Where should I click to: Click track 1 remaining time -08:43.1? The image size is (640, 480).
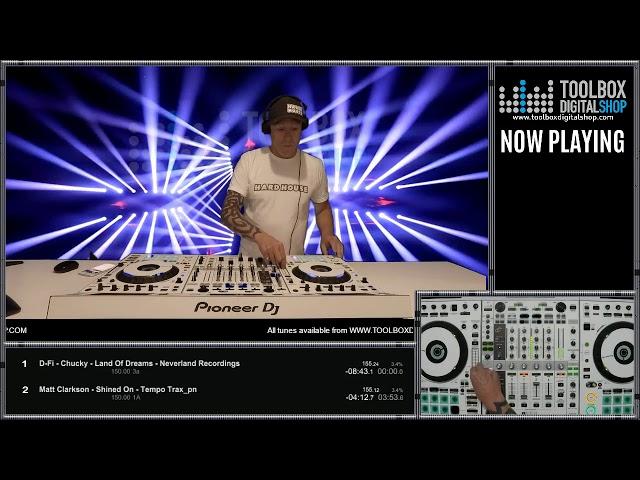point(357,371)
